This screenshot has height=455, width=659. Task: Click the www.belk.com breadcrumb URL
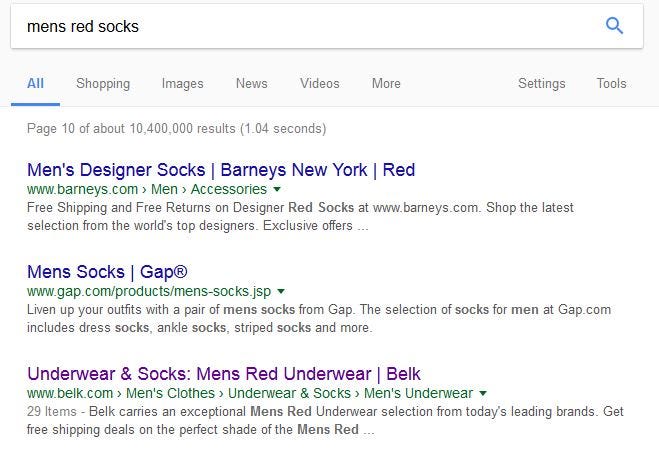[x=250, y=393]
